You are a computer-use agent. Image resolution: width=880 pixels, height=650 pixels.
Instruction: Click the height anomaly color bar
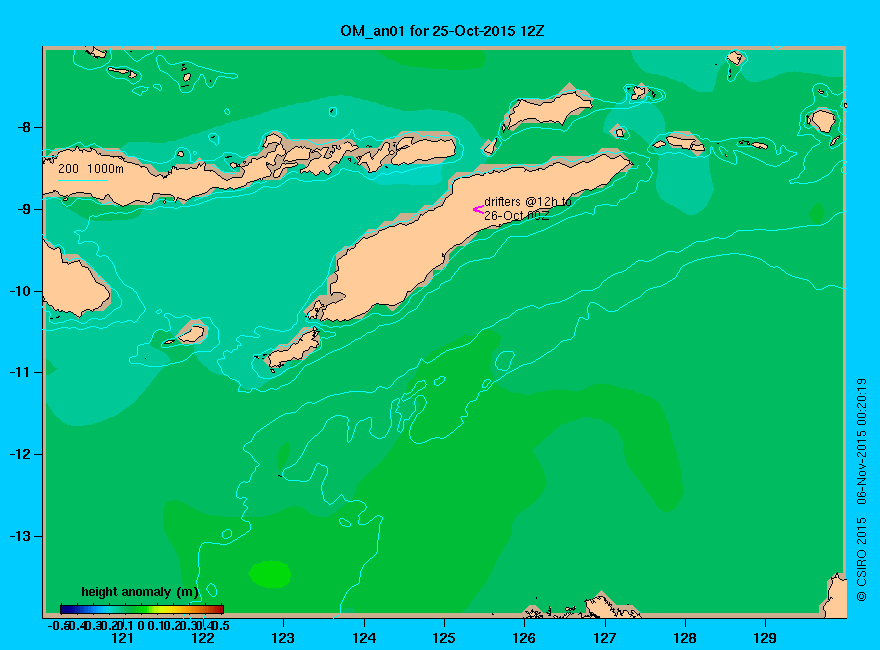coord(142,609)
